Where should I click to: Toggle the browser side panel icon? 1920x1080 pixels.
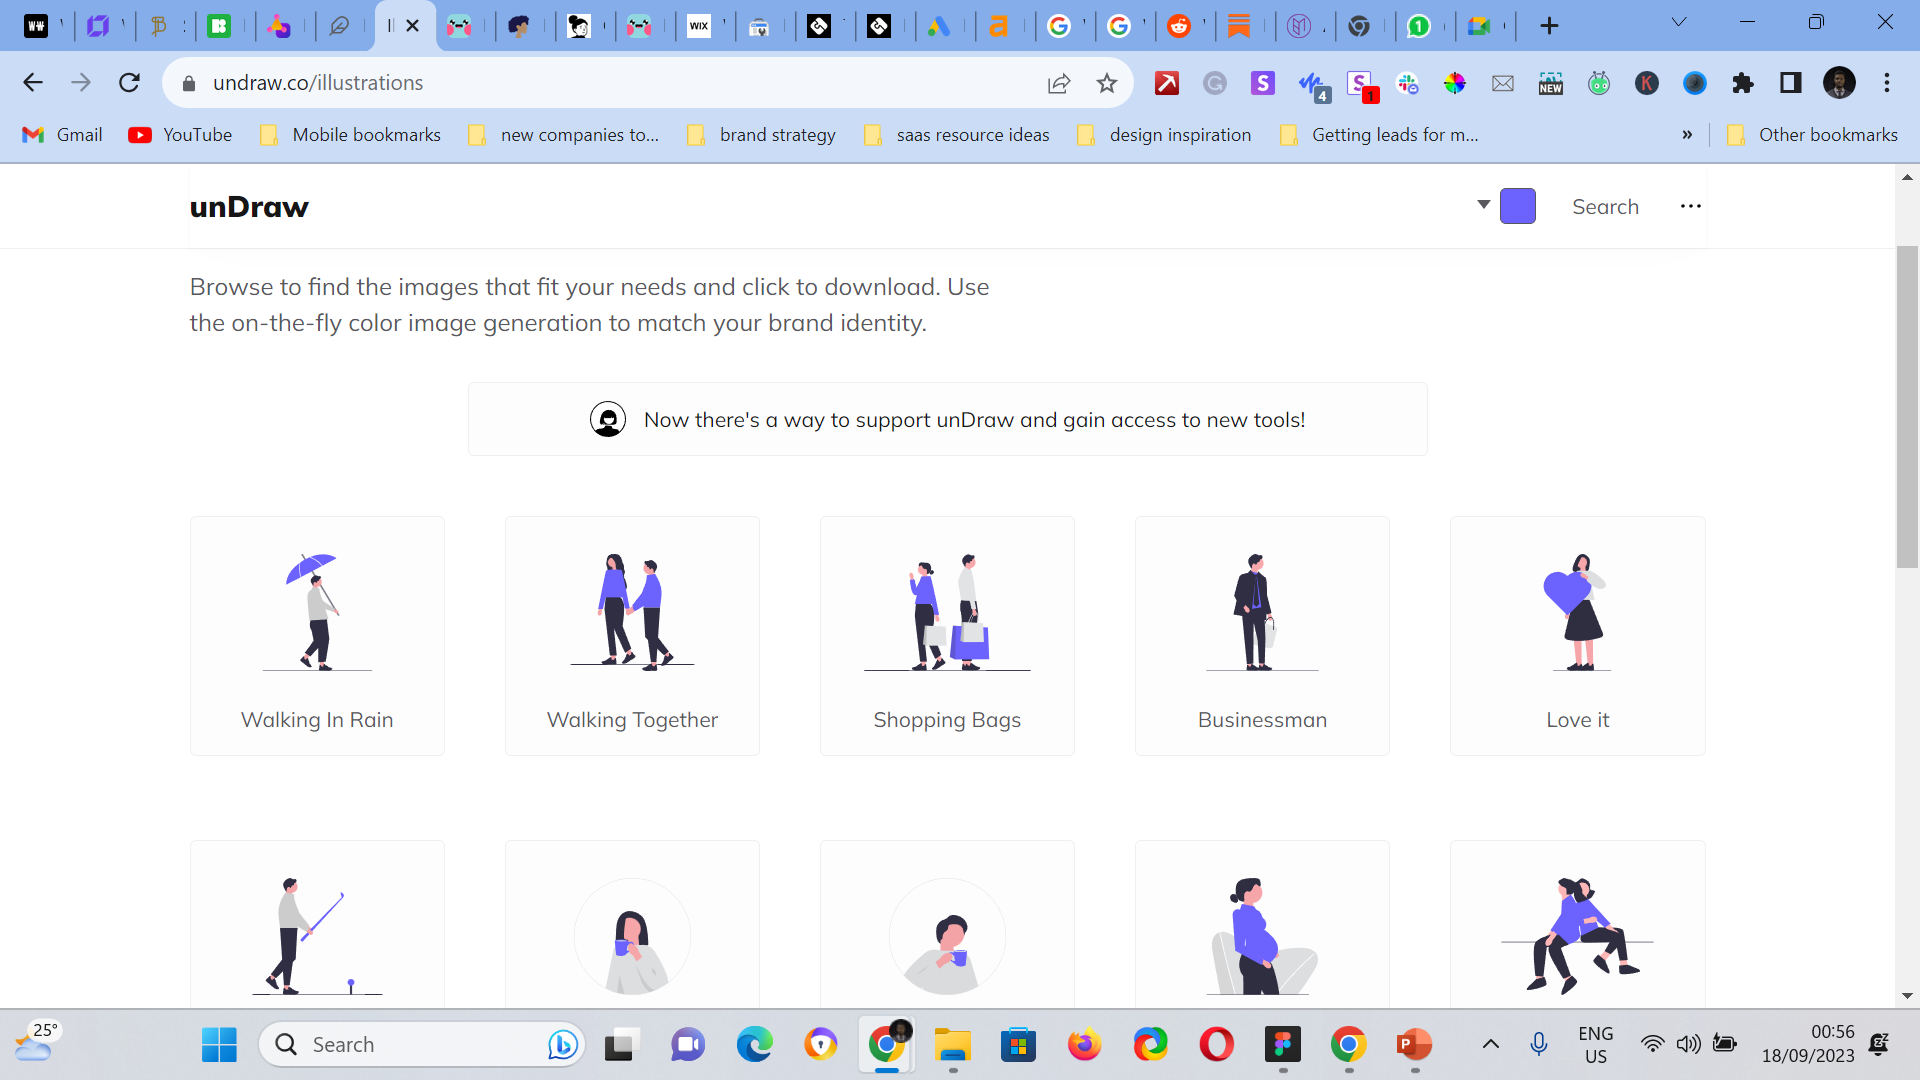pos(1790,83)
